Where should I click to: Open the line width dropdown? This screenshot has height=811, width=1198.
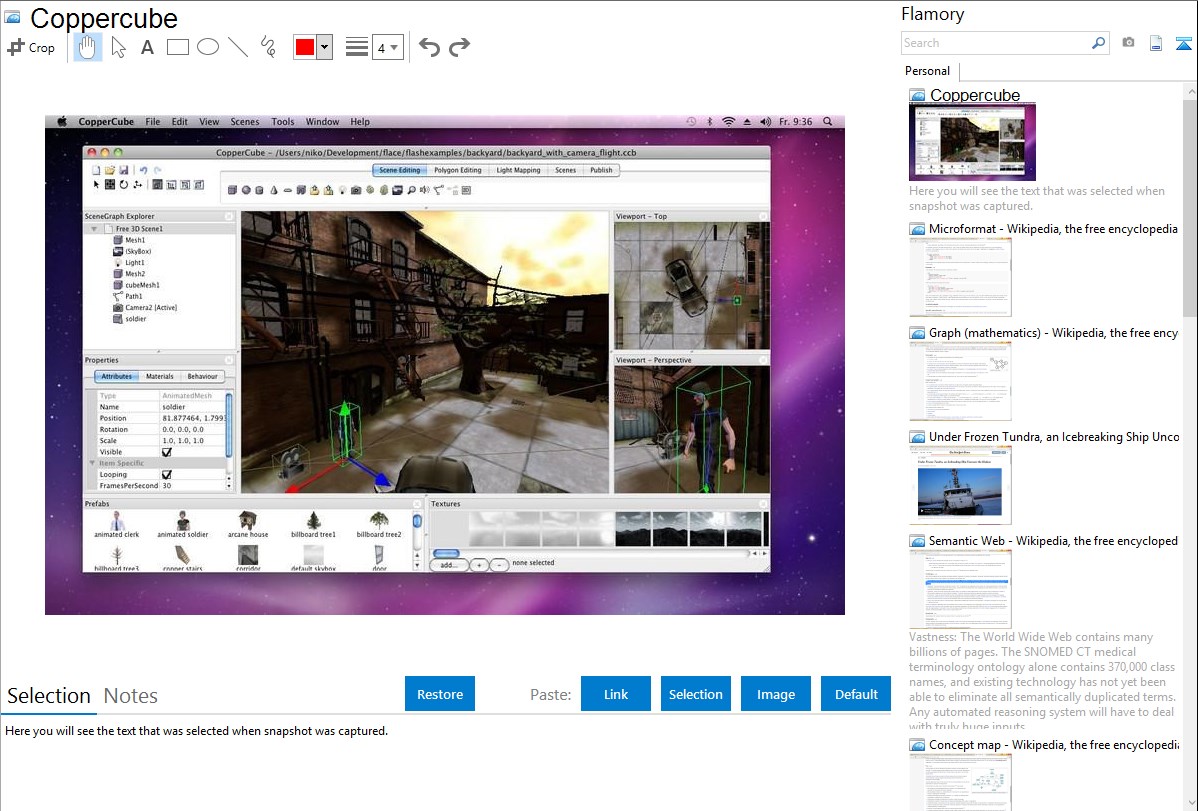(x=387, y=47)
